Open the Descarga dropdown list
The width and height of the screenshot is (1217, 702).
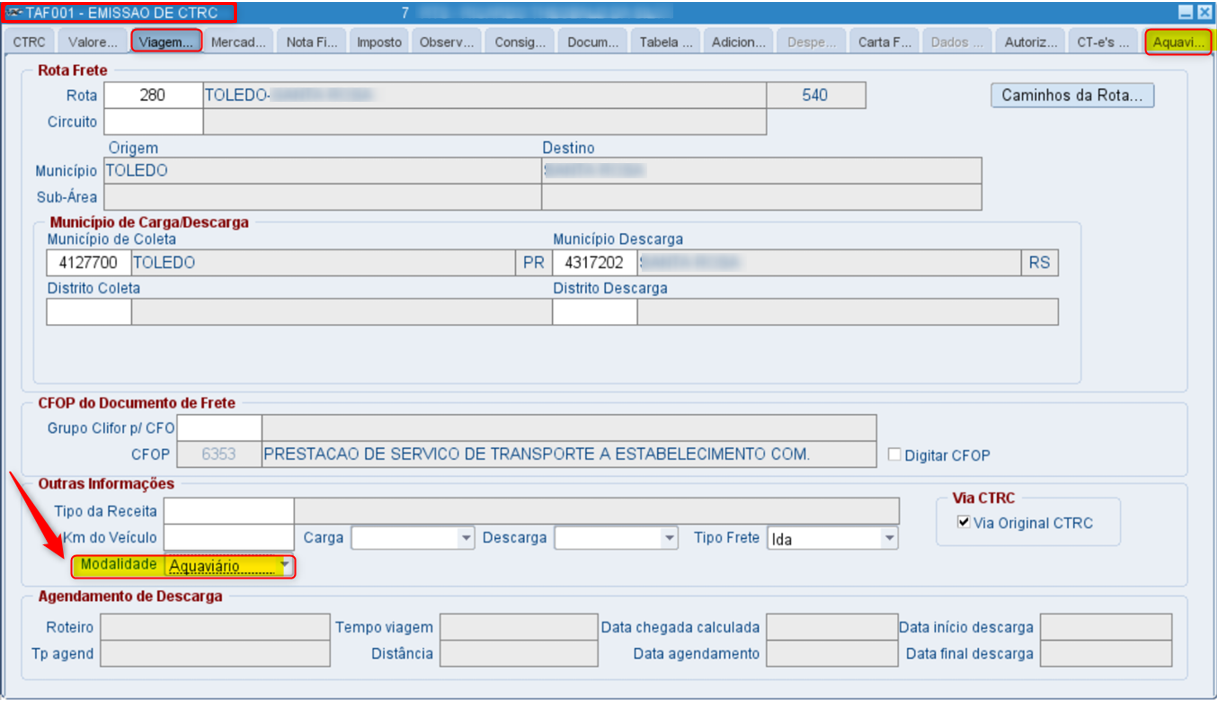pyautogui.click(x=670, y=538)
